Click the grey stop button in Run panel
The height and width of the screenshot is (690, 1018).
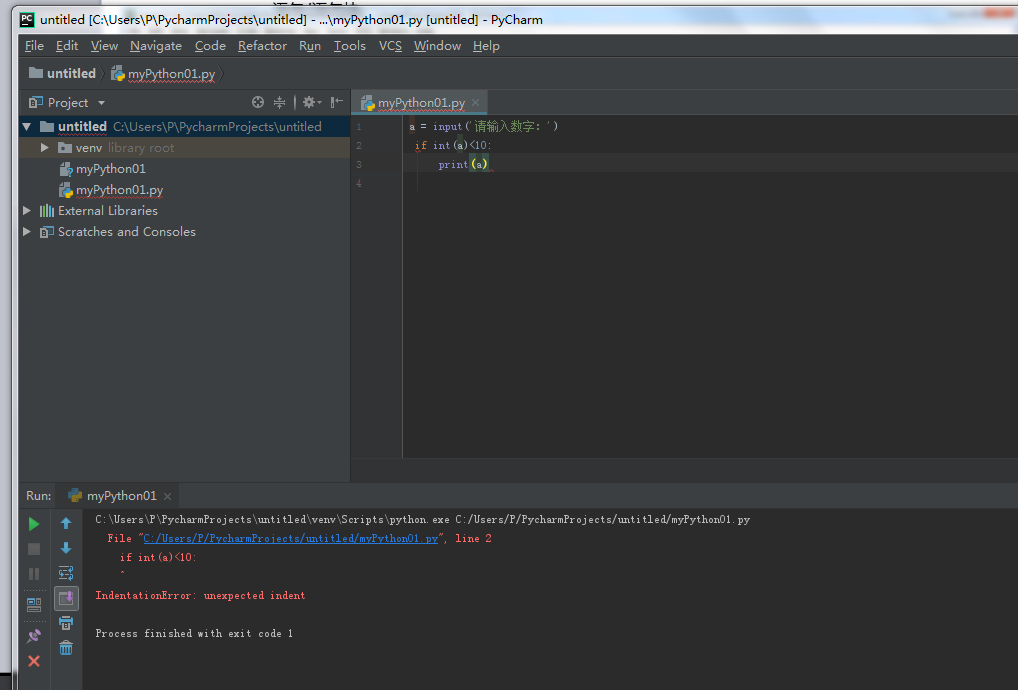point(34,549)
